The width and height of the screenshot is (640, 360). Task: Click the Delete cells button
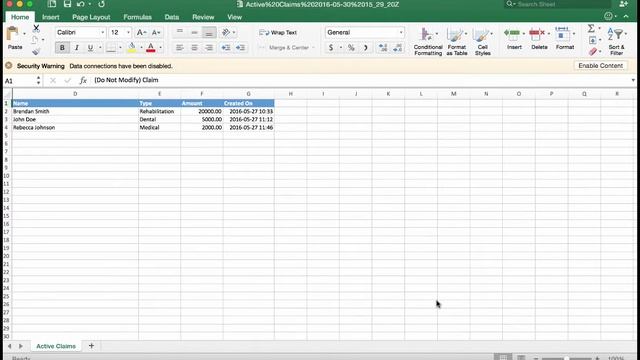click(539, 39)
